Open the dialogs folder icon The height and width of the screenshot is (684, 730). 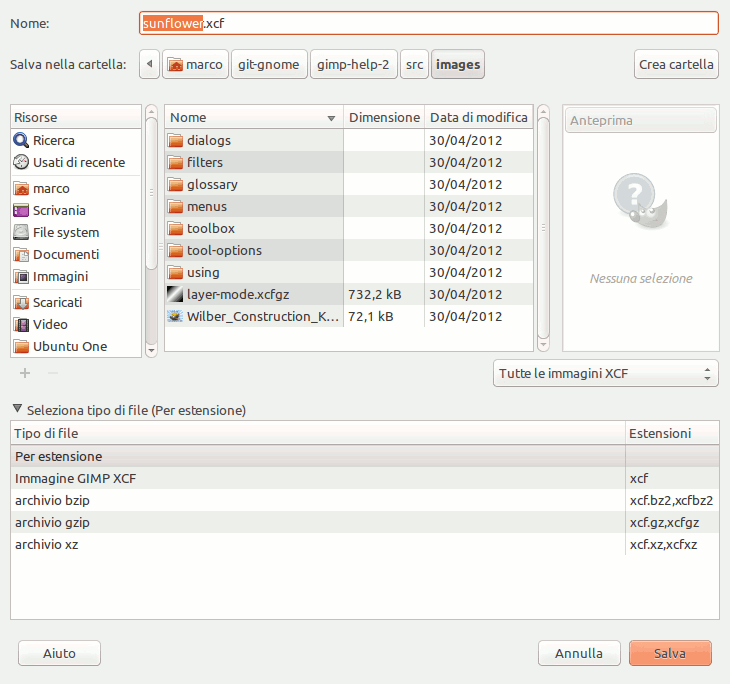[x=175, y=141]
